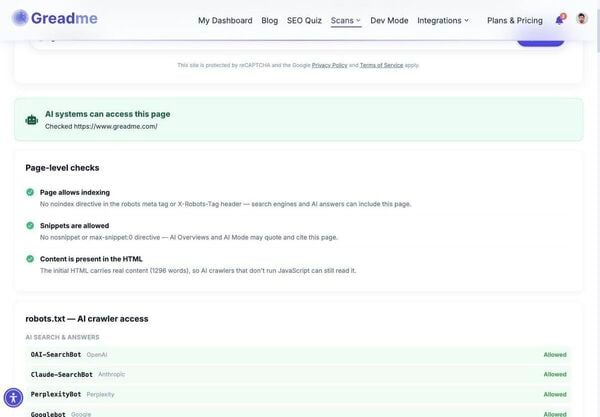Click the robot icon in AI access banner

point(31,120)
